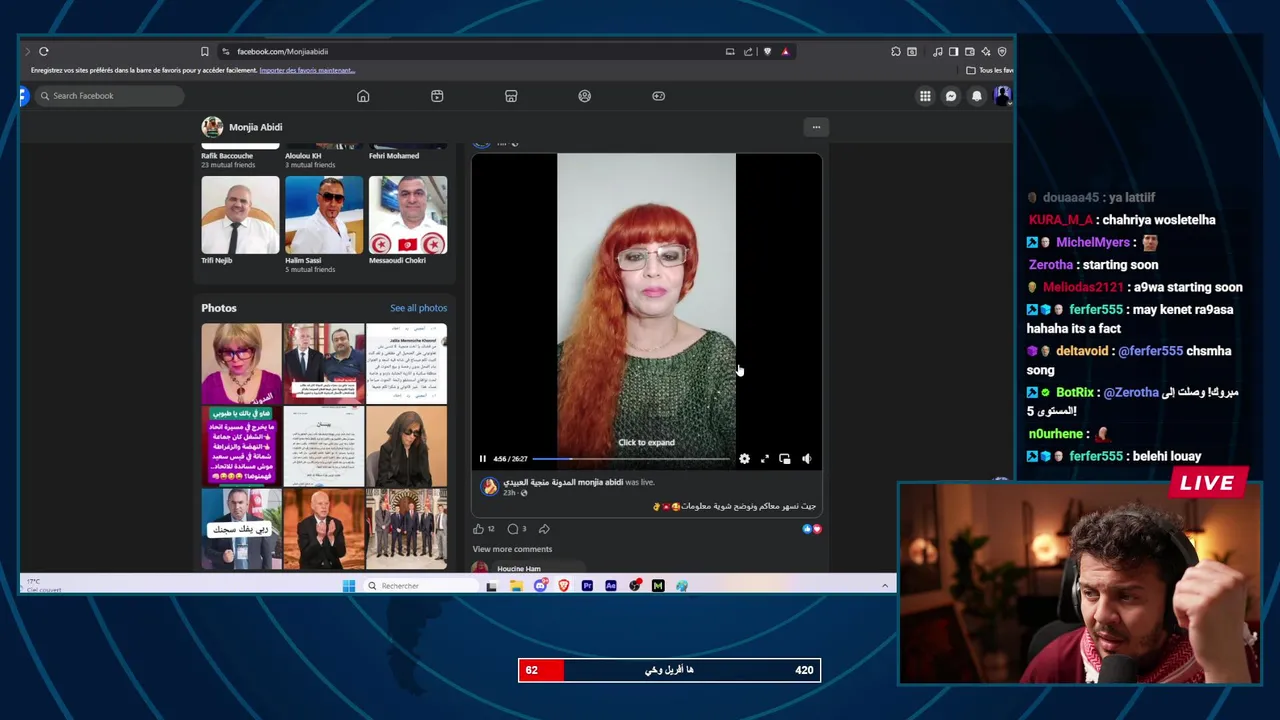Open video quality settings gear
Viewport: 1280px width, 720px height.
[x=744, y=459]
